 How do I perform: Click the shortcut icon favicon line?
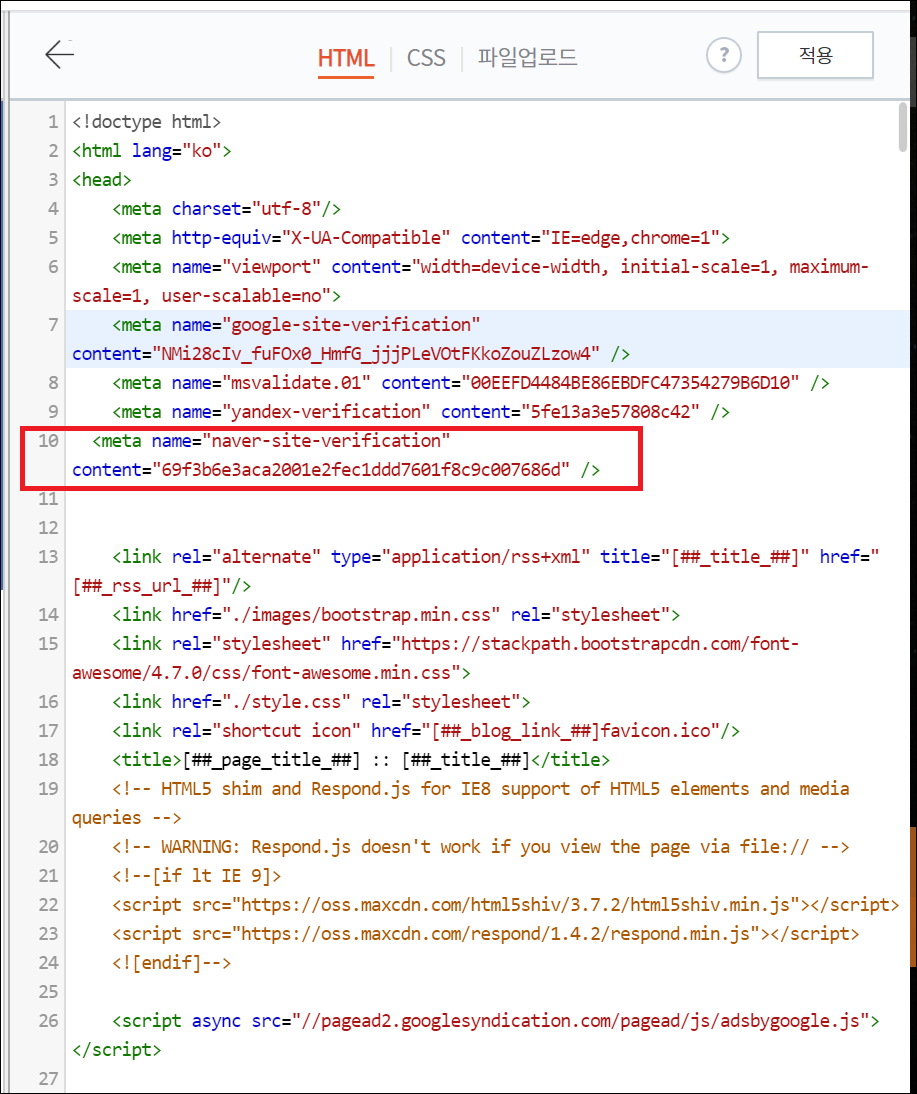click(426, 730)
